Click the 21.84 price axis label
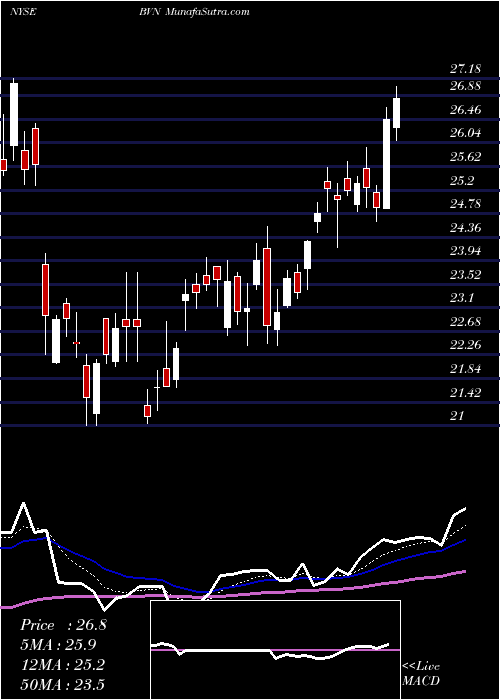This screenshot has height=700, width=500. 465,369
